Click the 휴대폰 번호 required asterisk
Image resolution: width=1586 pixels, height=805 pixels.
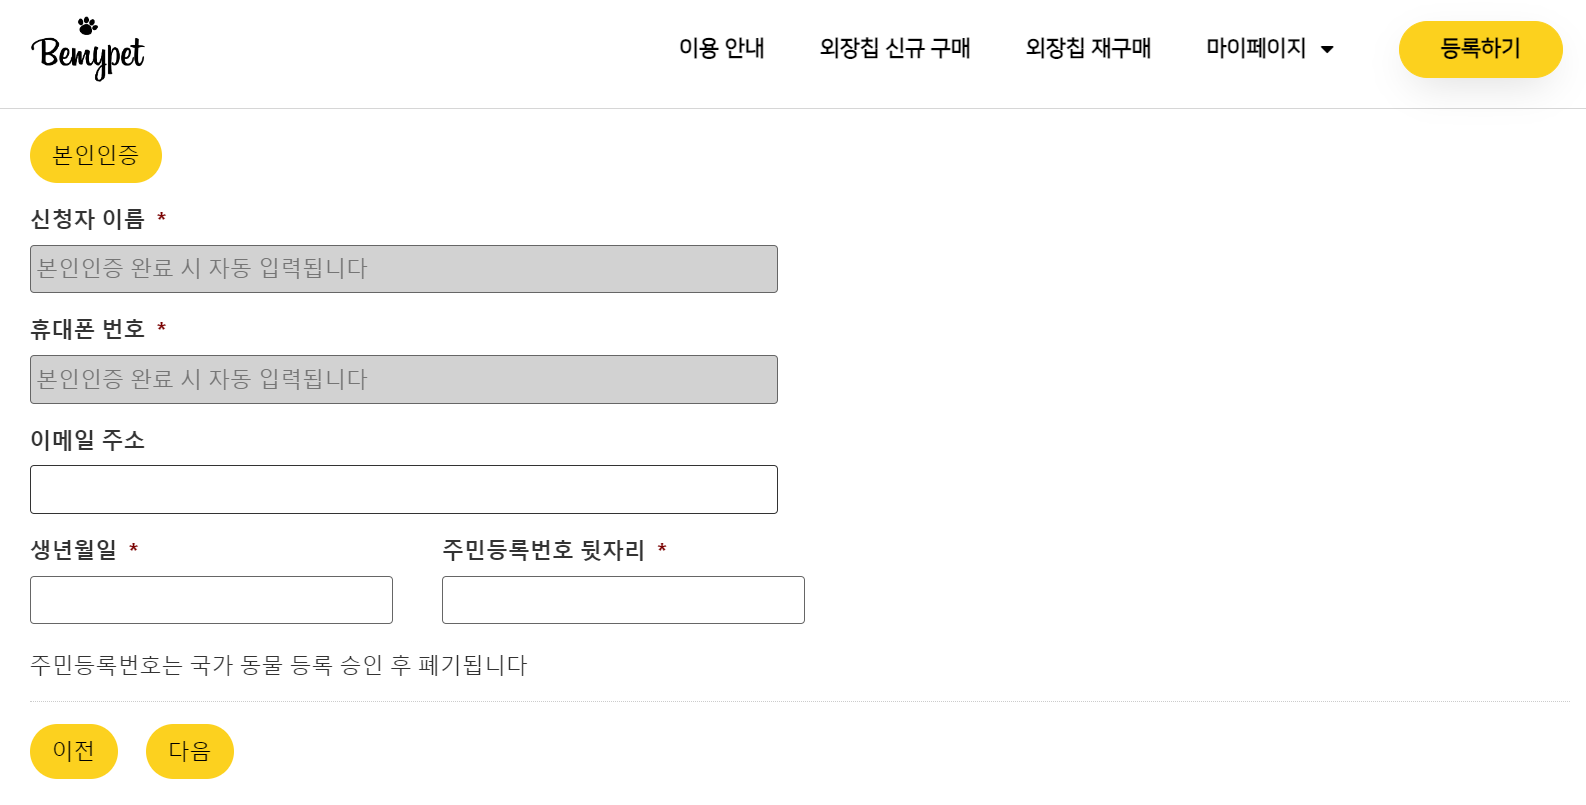click(x=163, y=327)
